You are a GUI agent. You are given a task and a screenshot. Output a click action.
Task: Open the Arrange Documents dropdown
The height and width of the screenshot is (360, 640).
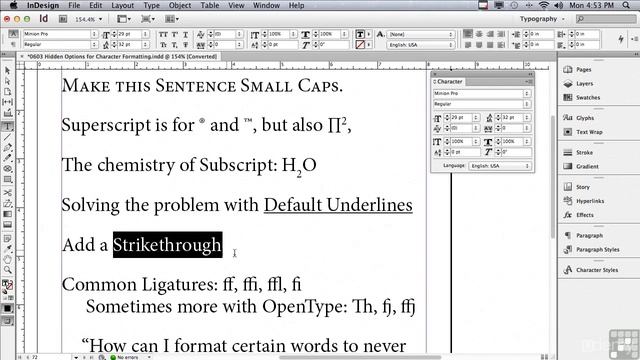(172, 19)
